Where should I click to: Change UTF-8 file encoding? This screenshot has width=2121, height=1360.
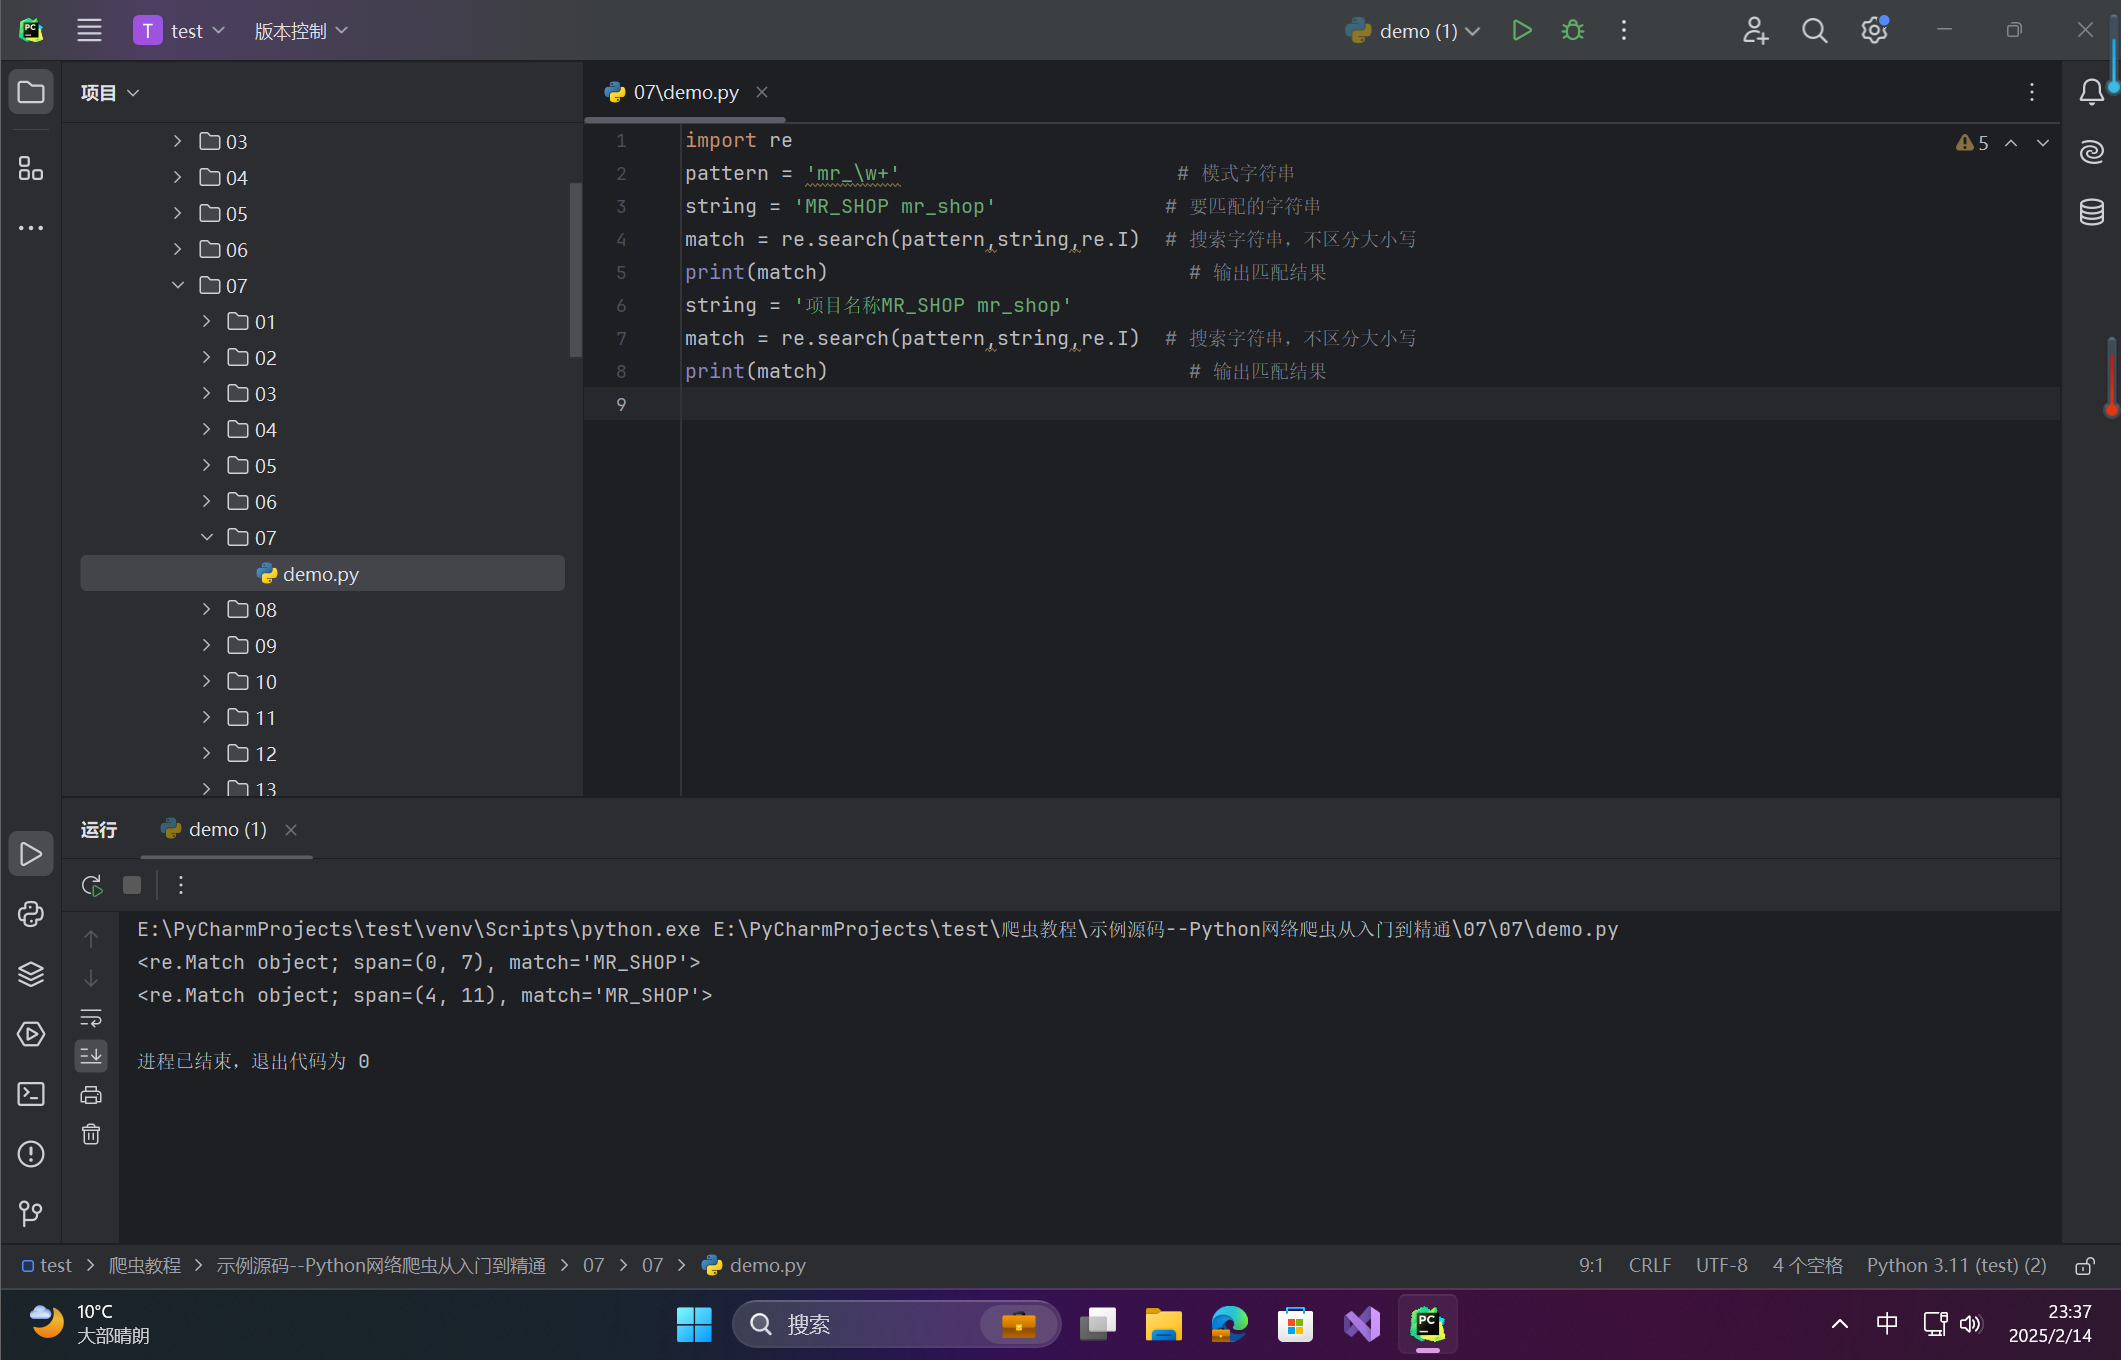1721,1266
